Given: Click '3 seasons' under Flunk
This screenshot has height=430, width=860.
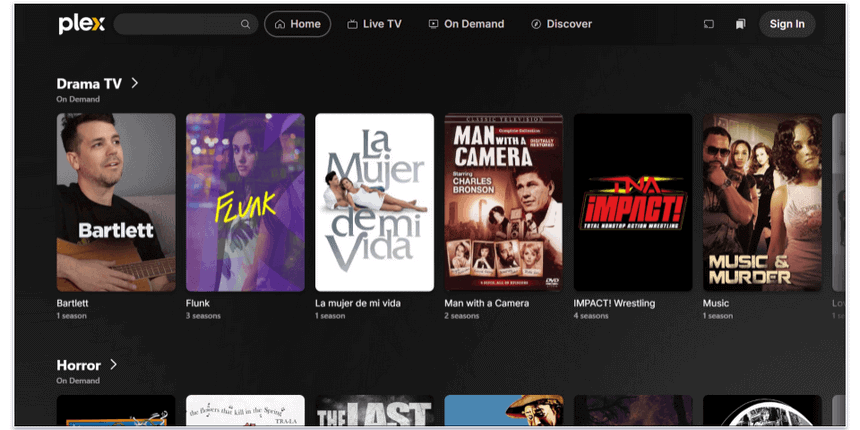Looking at the screenshot, I should (203, 316).
